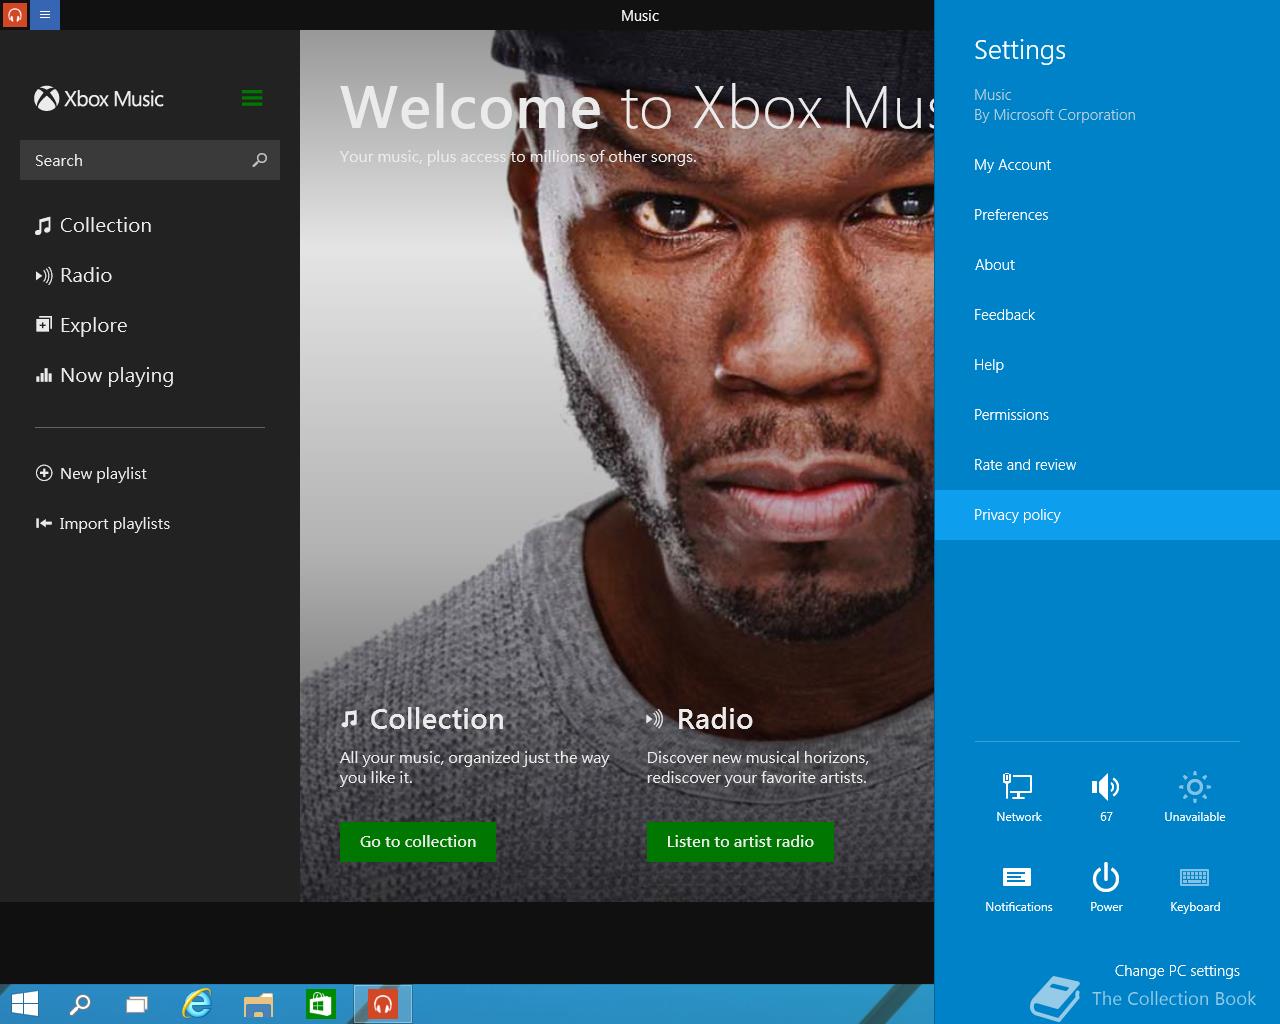Click the Xbox Music logo
1280x1024 pixels.
(x=99, y=99)
